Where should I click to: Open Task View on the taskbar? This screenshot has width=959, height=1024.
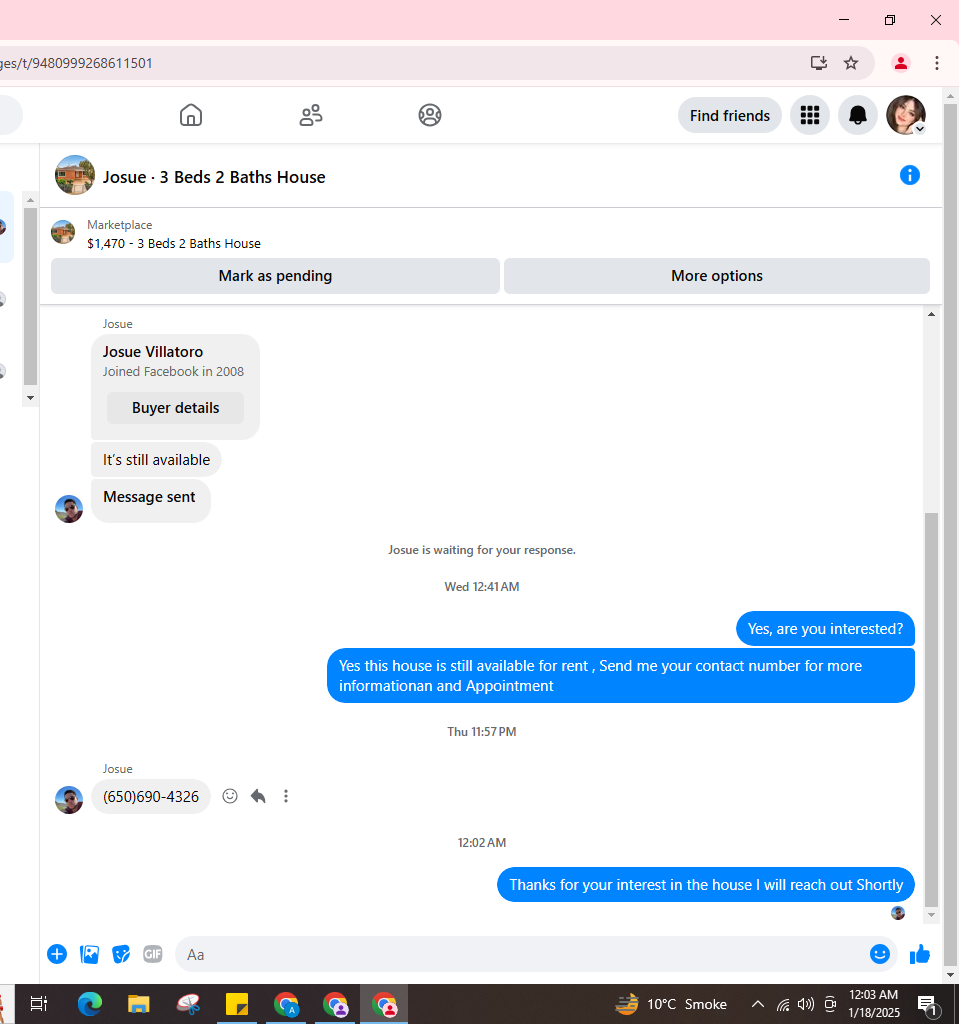[x=39, y=1004]
